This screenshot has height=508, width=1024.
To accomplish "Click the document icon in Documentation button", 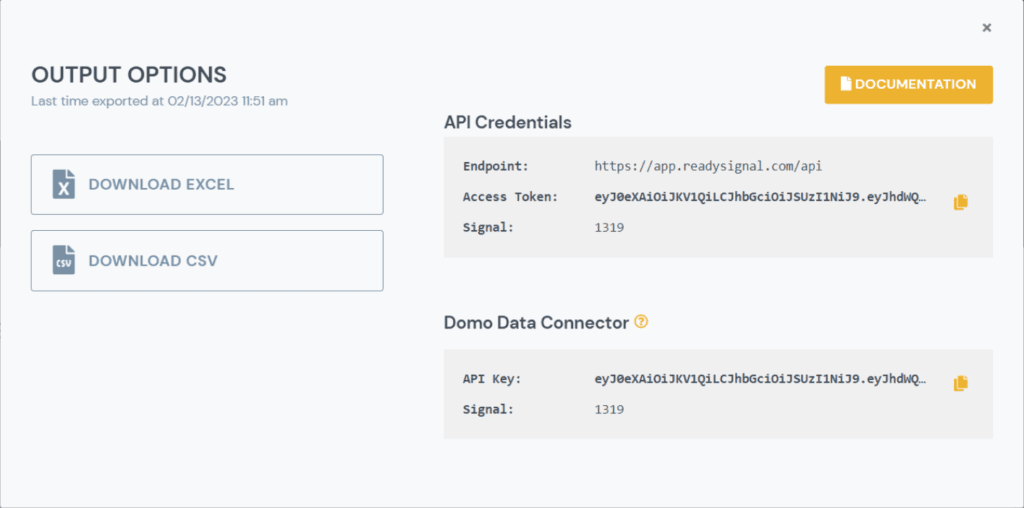I will click(x=845, y=85).
